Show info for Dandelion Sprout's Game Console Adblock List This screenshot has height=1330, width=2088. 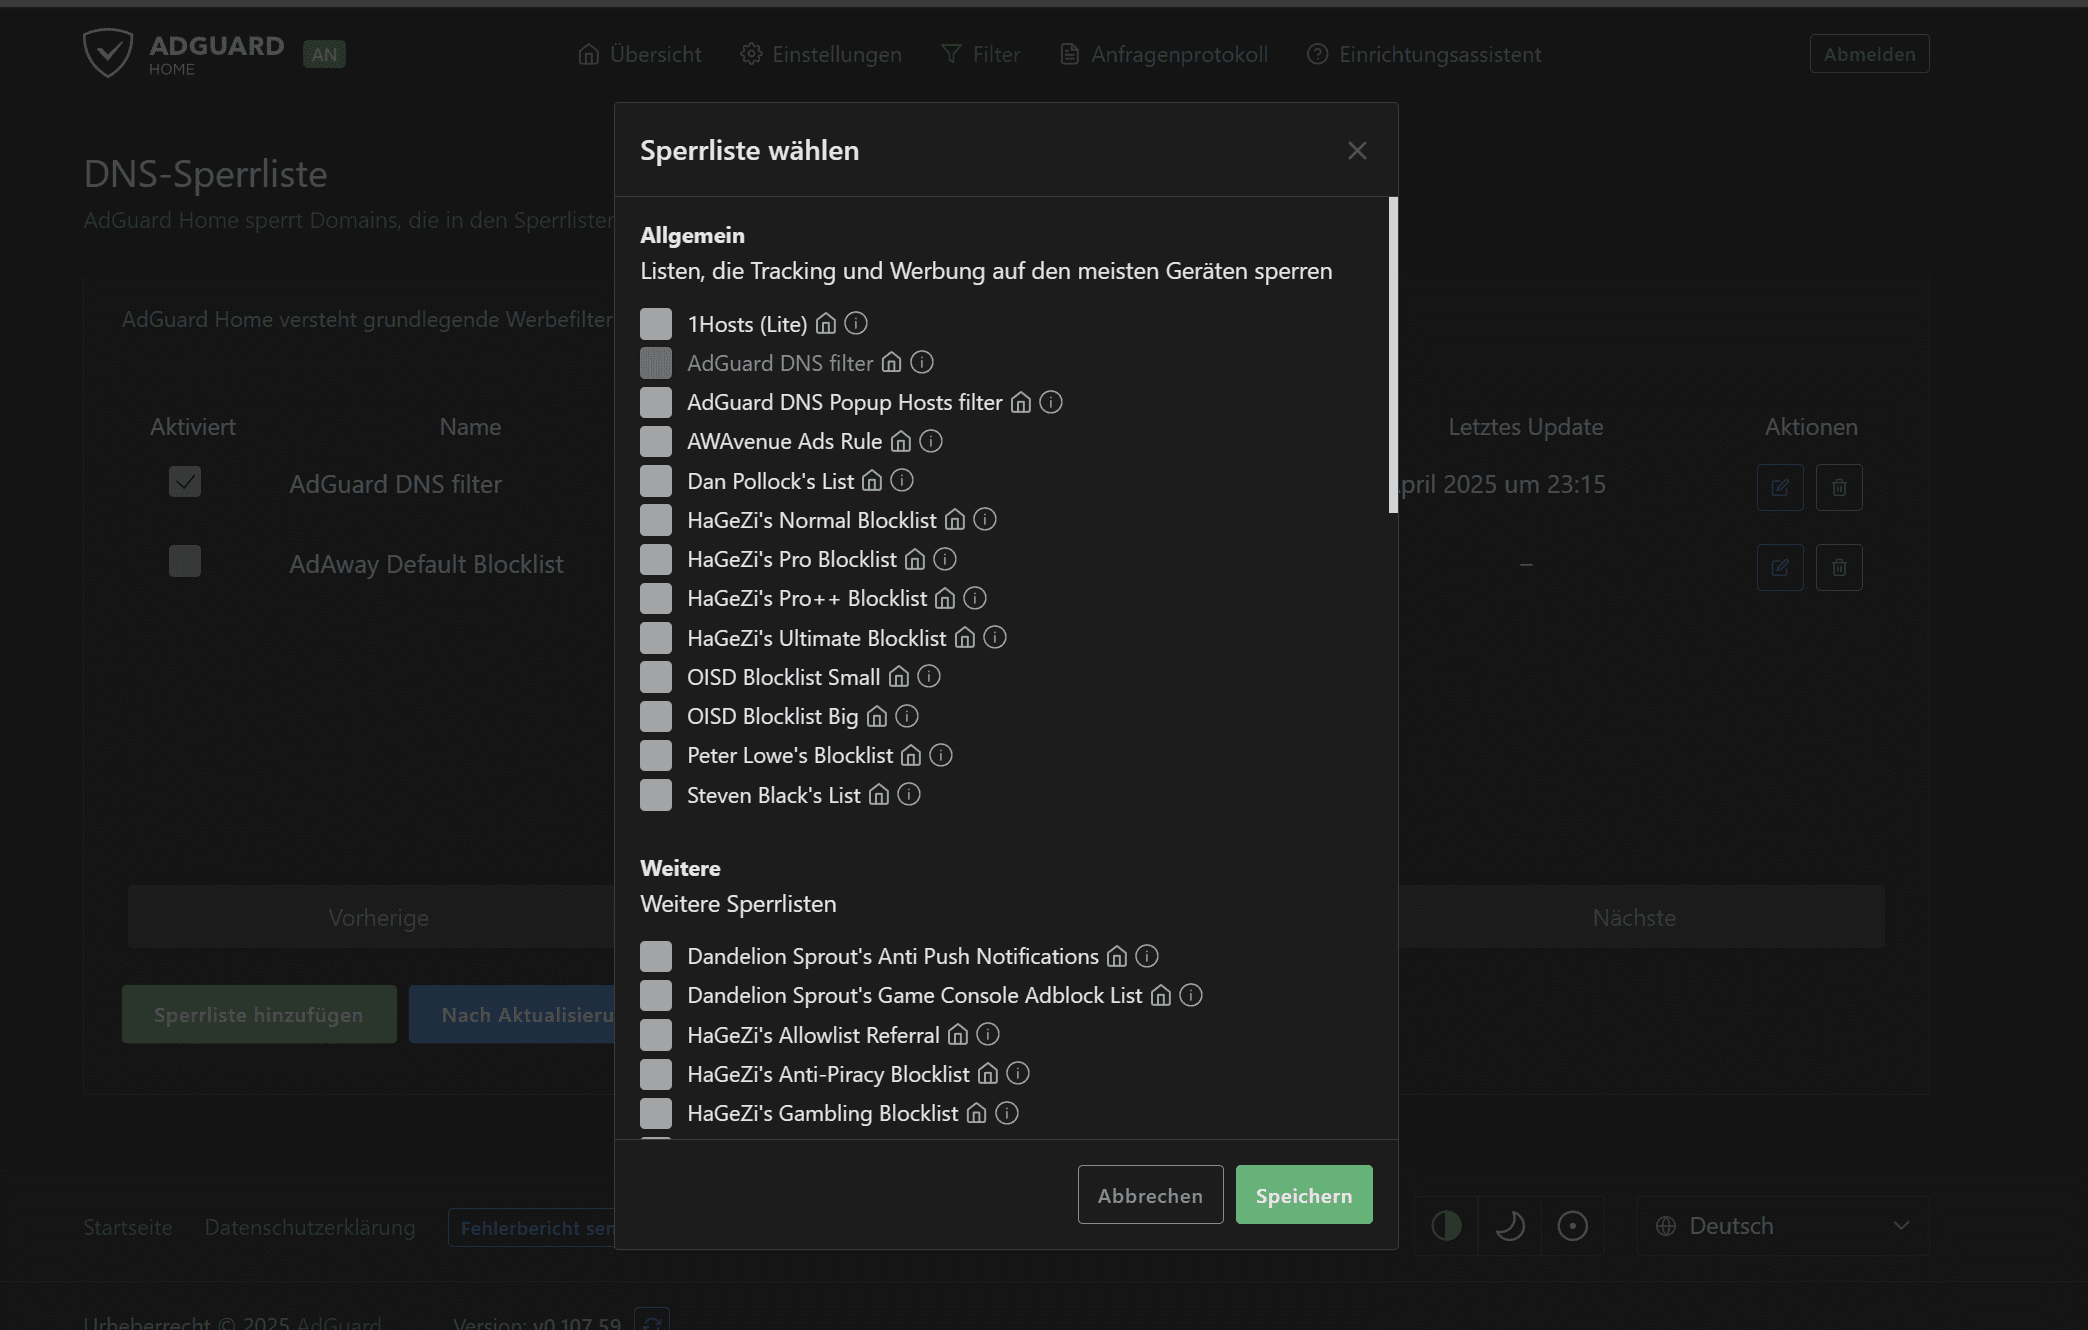(x=1191, y=995)
